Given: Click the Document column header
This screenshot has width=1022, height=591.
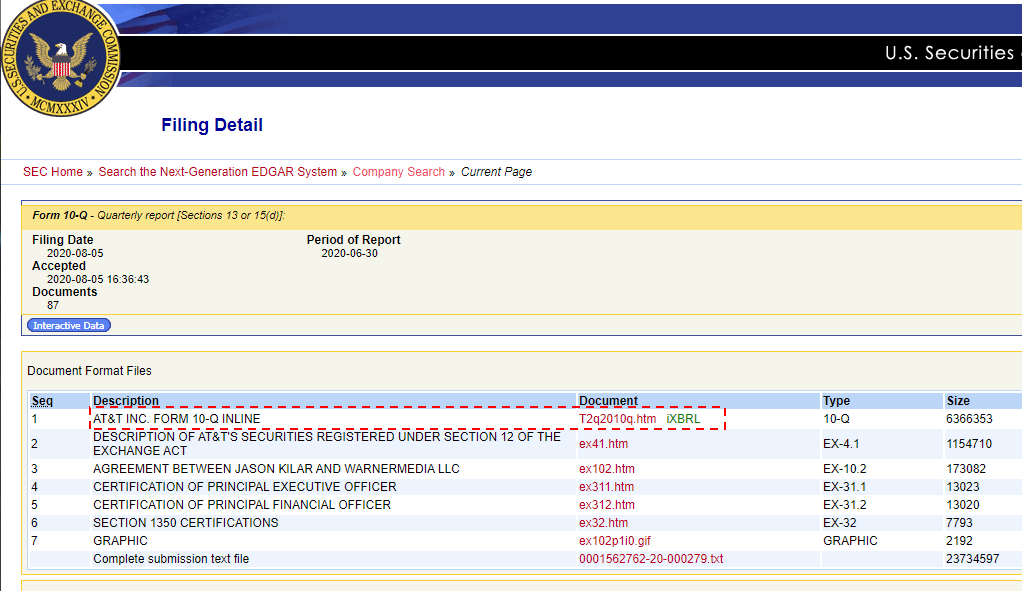Looking at the screenshot, I should point(608,401).
